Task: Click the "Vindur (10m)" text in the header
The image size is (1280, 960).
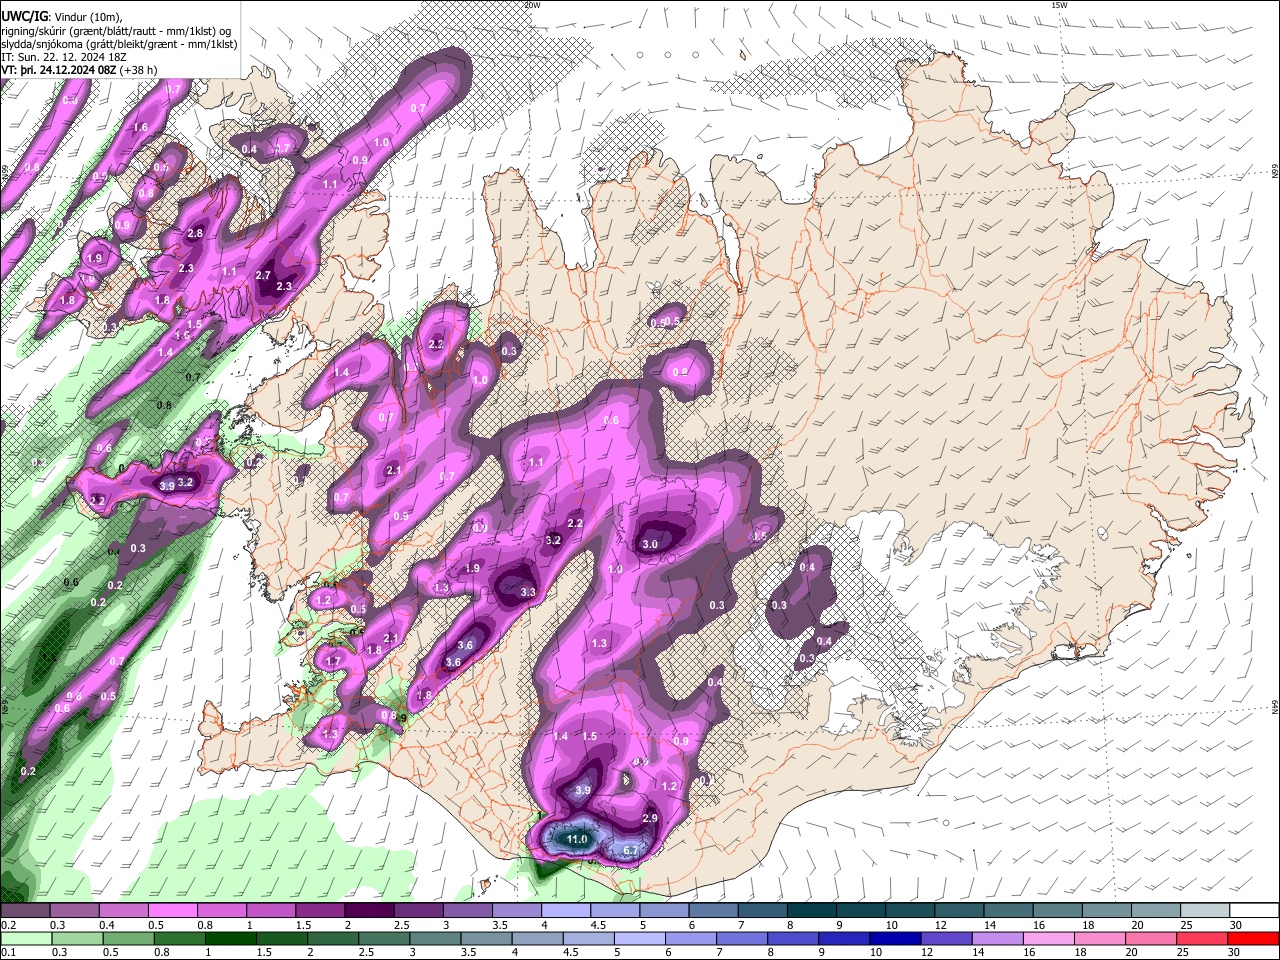Action: pyautogui.click(x=86, y=17)
